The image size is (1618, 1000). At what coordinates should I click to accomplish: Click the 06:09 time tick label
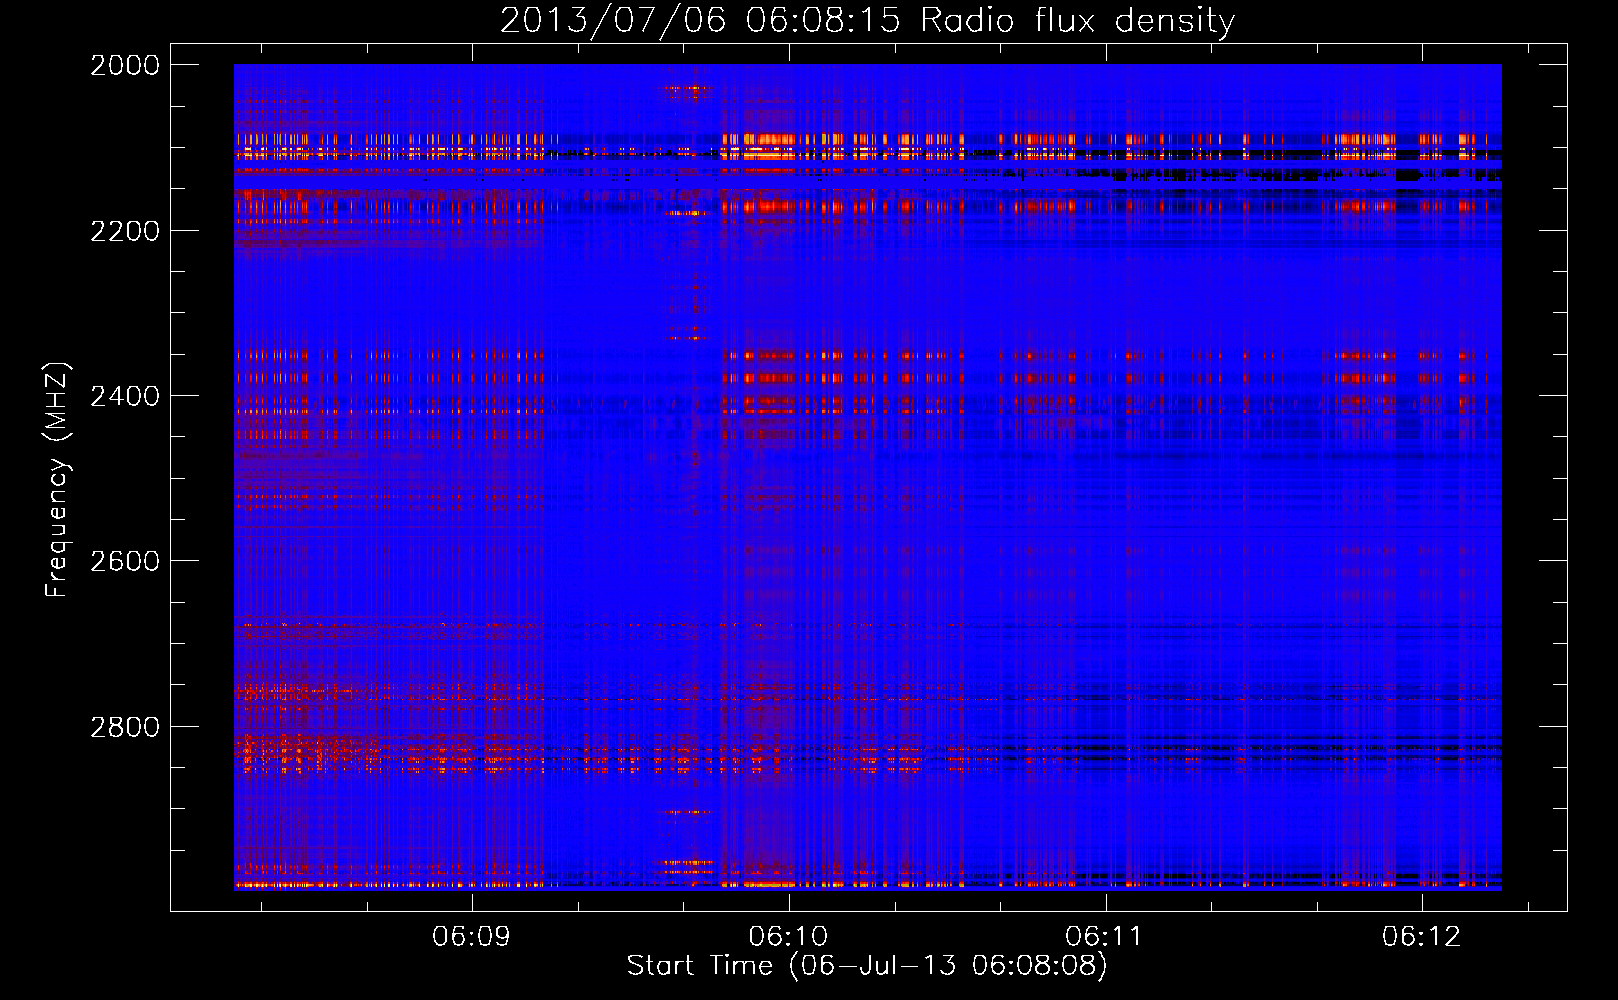[472, 937]
